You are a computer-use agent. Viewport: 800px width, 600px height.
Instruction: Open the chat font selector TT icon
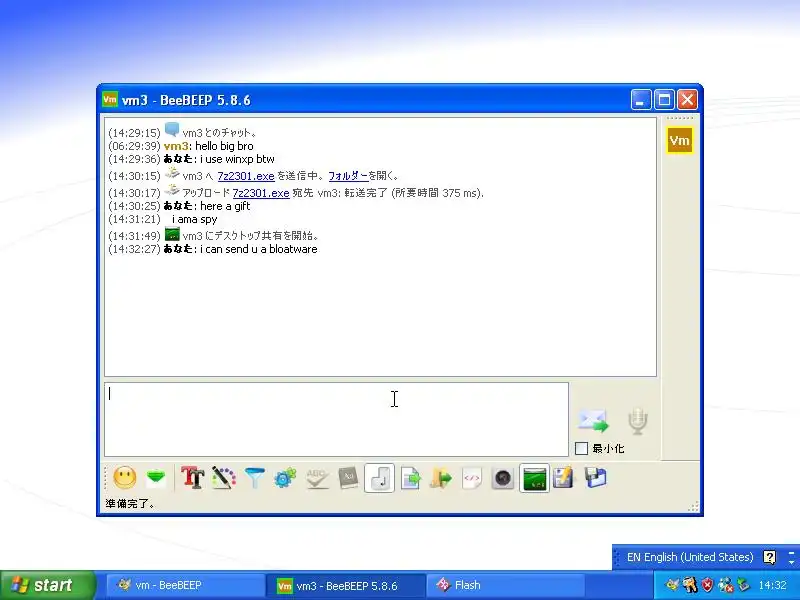click(193, 478)
